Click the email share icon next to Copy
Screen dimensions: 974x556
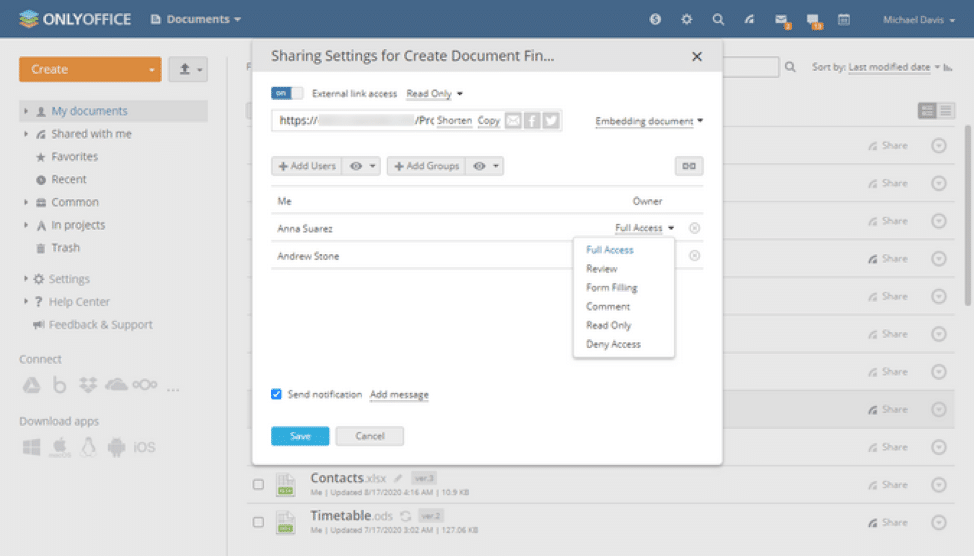513,121
